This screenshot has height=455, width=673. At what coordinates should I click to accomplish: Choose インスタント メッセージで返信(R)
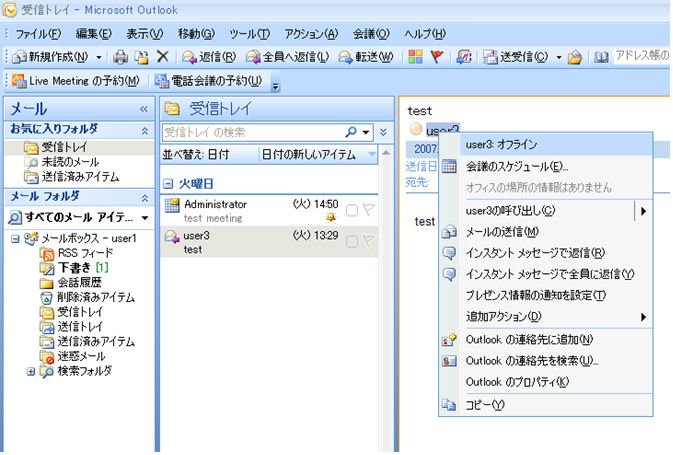click(x=546, y=253)
